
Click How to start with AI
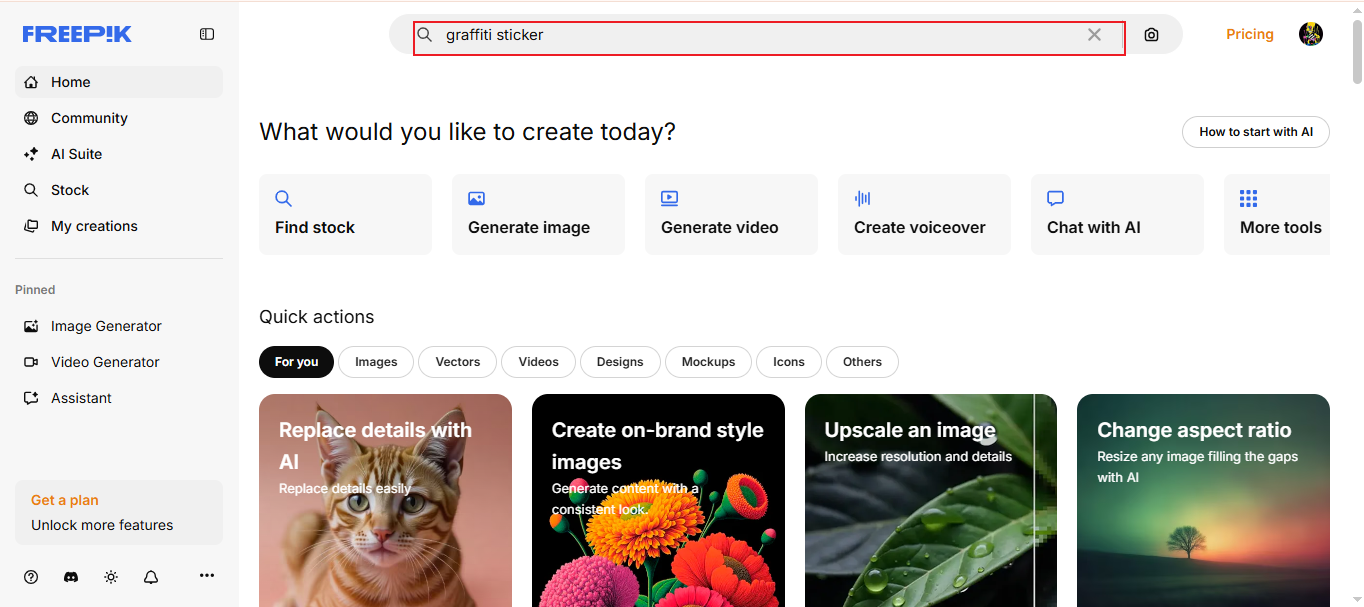pos(1255,132)
